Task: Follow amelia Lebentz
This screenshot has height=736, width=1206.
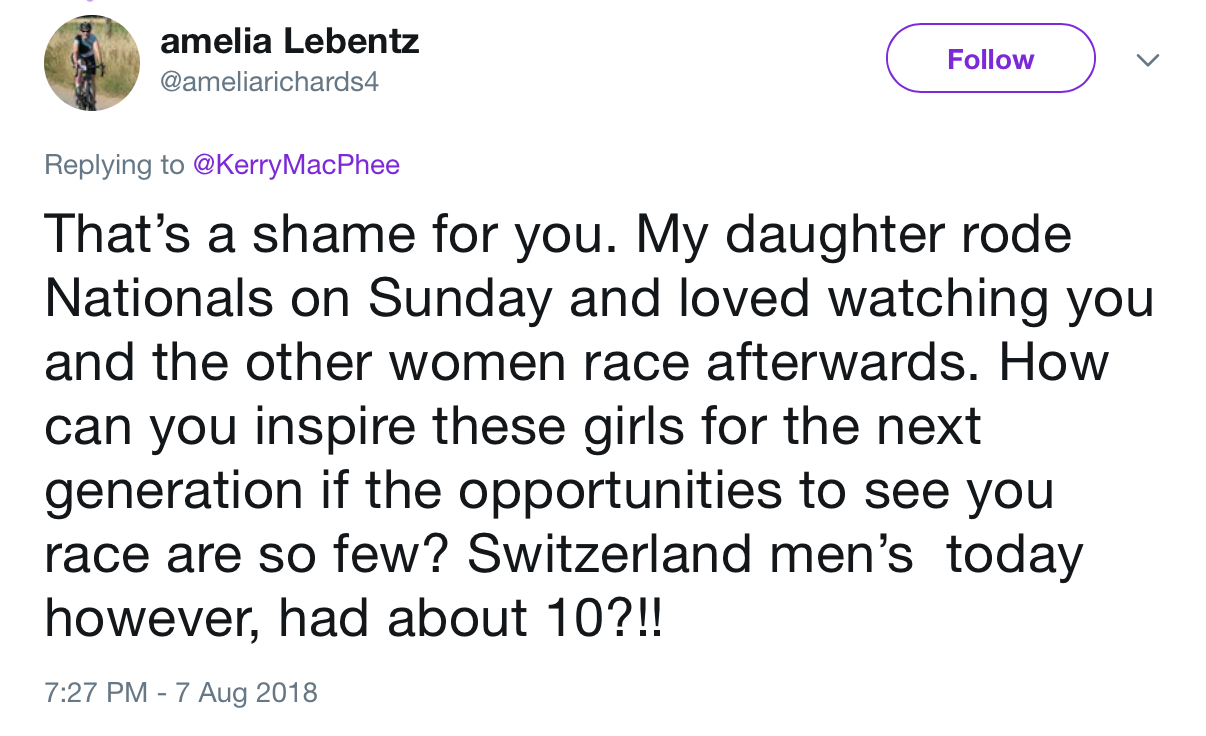Action: click(x=990, y=59)
